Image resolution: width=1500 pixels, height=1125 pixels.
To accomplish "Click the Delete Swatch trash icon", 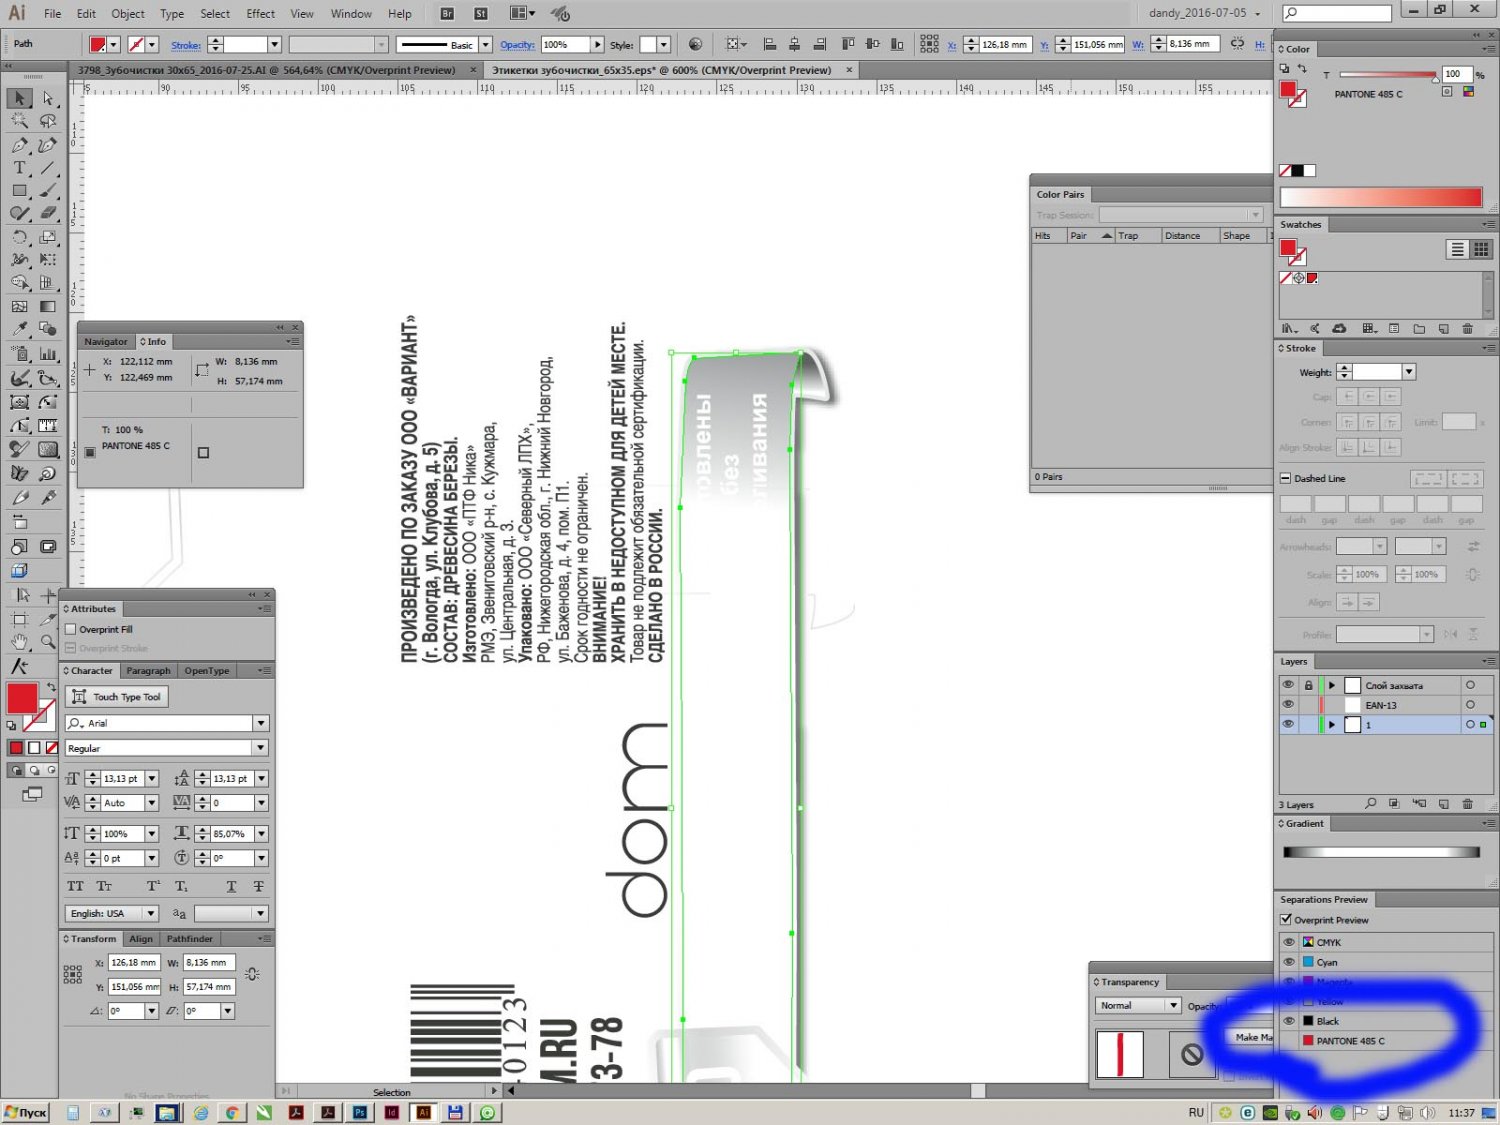I will click(x=1467, y=328).
